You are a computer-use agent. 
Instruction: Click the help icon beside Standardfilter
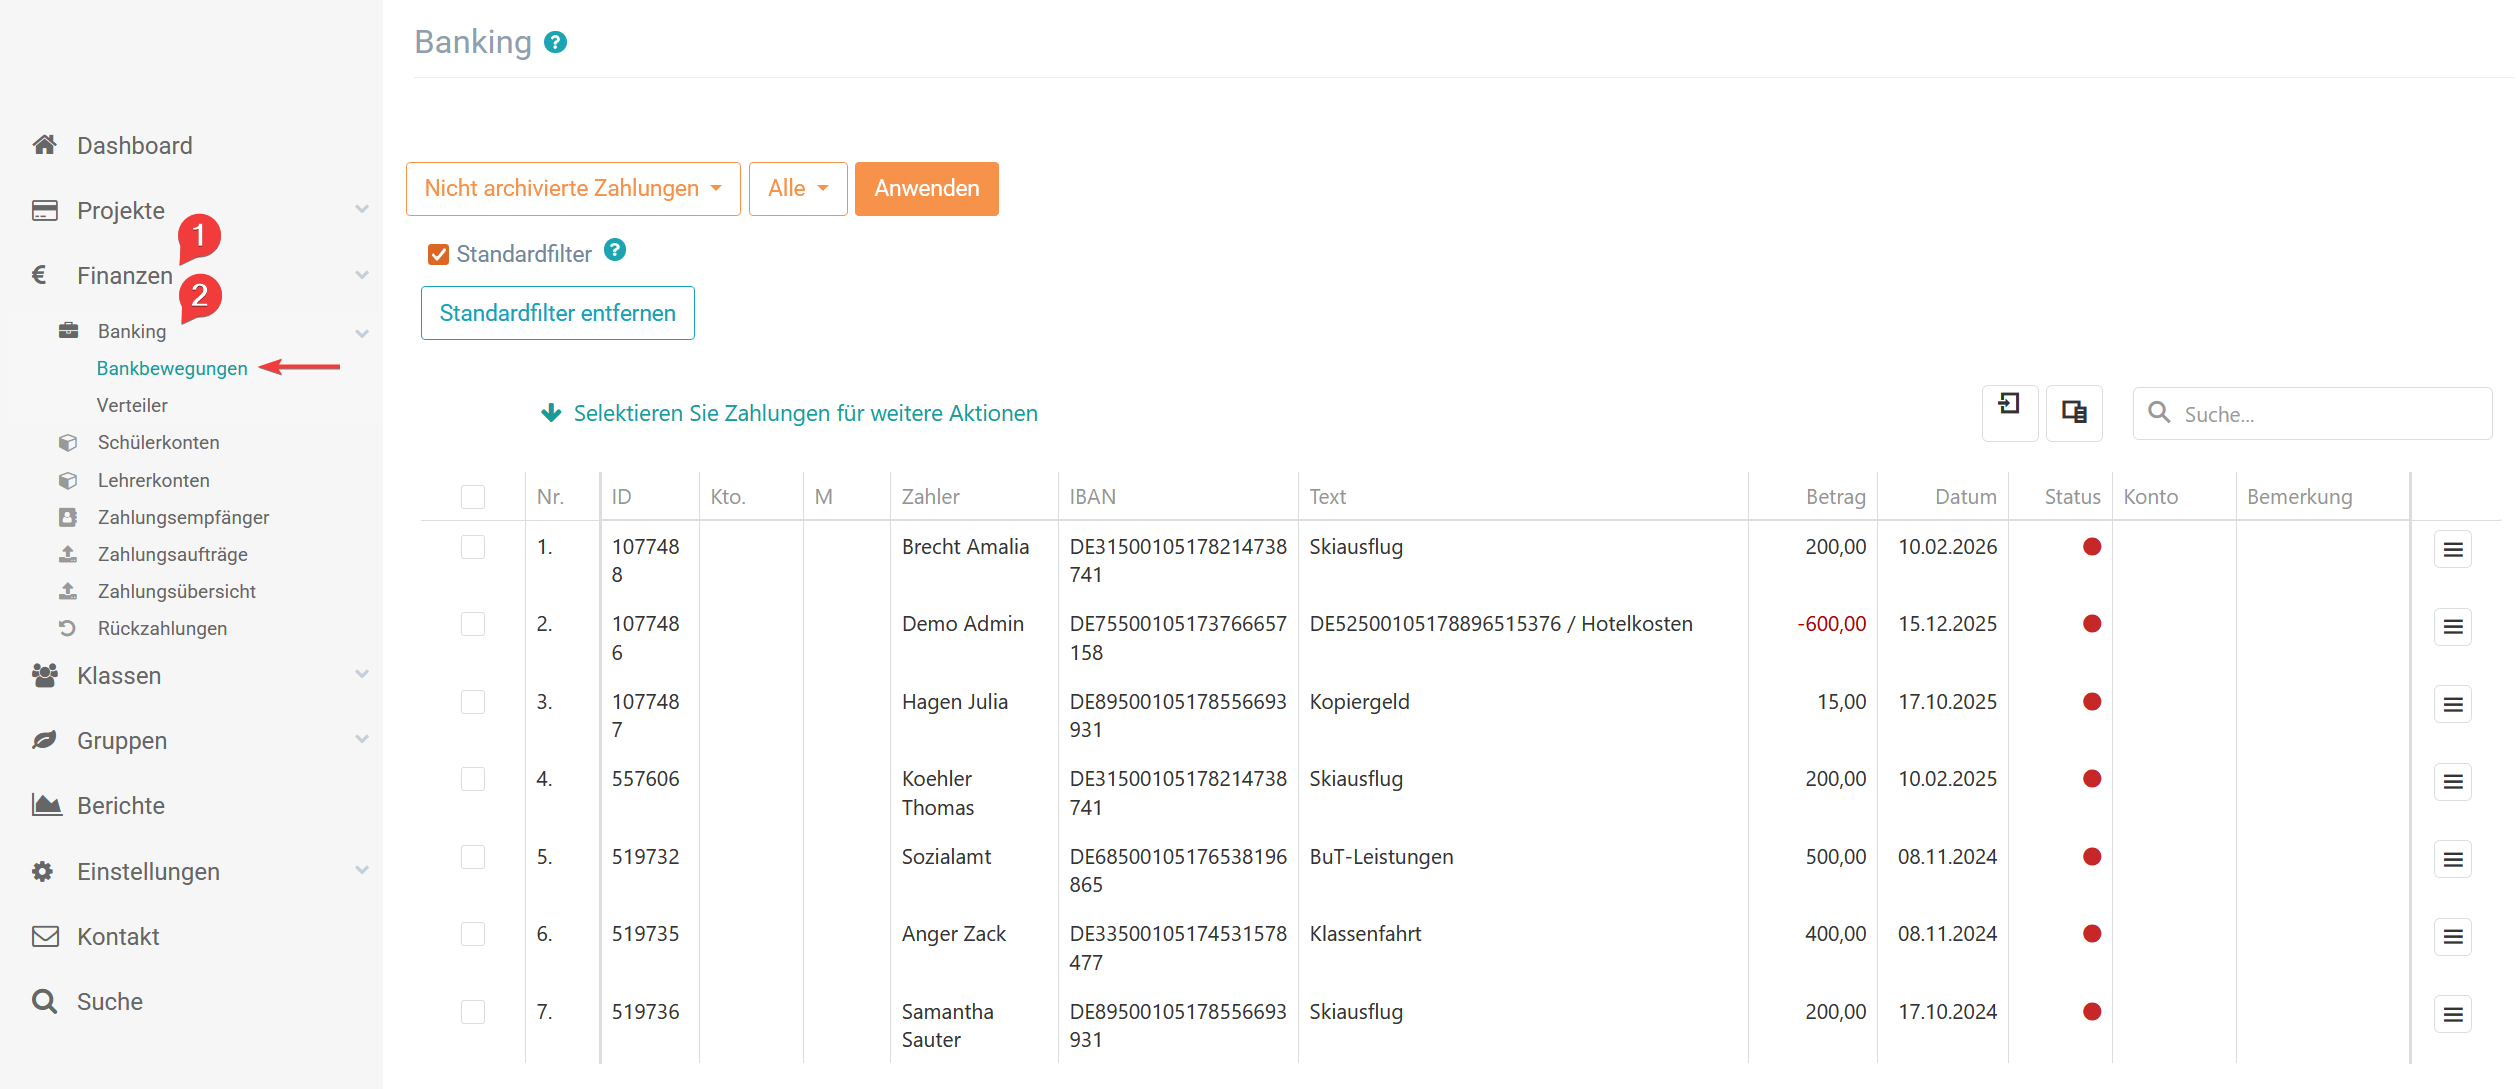click(615, 250)
